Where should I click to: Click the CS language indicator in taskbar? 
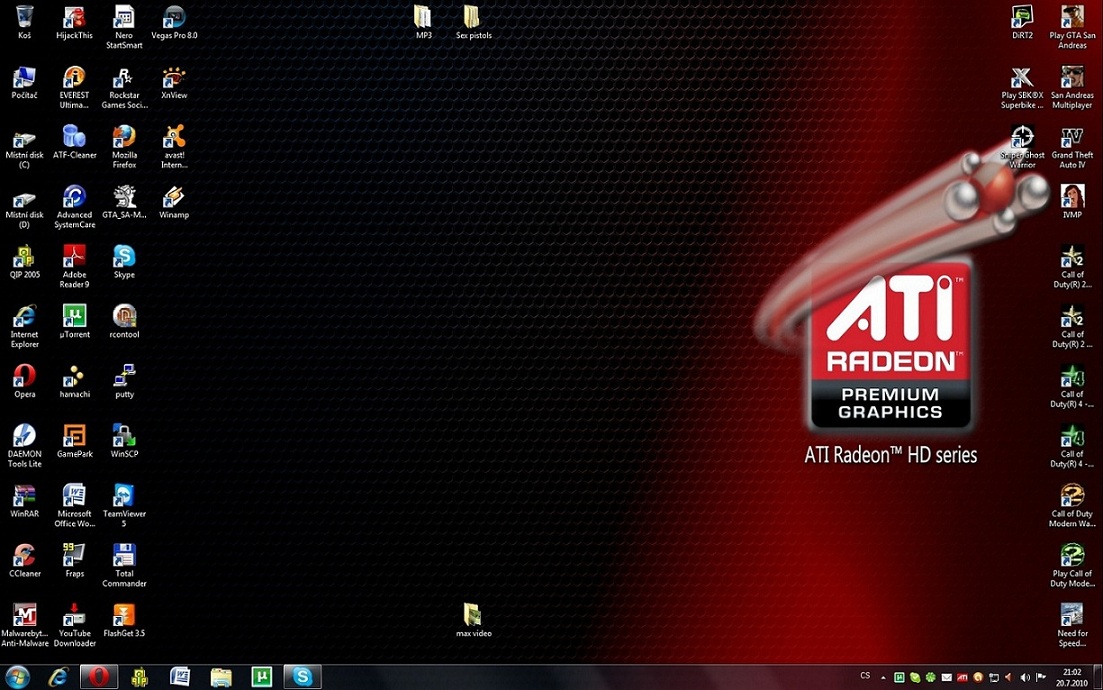[x=865, y=677]
